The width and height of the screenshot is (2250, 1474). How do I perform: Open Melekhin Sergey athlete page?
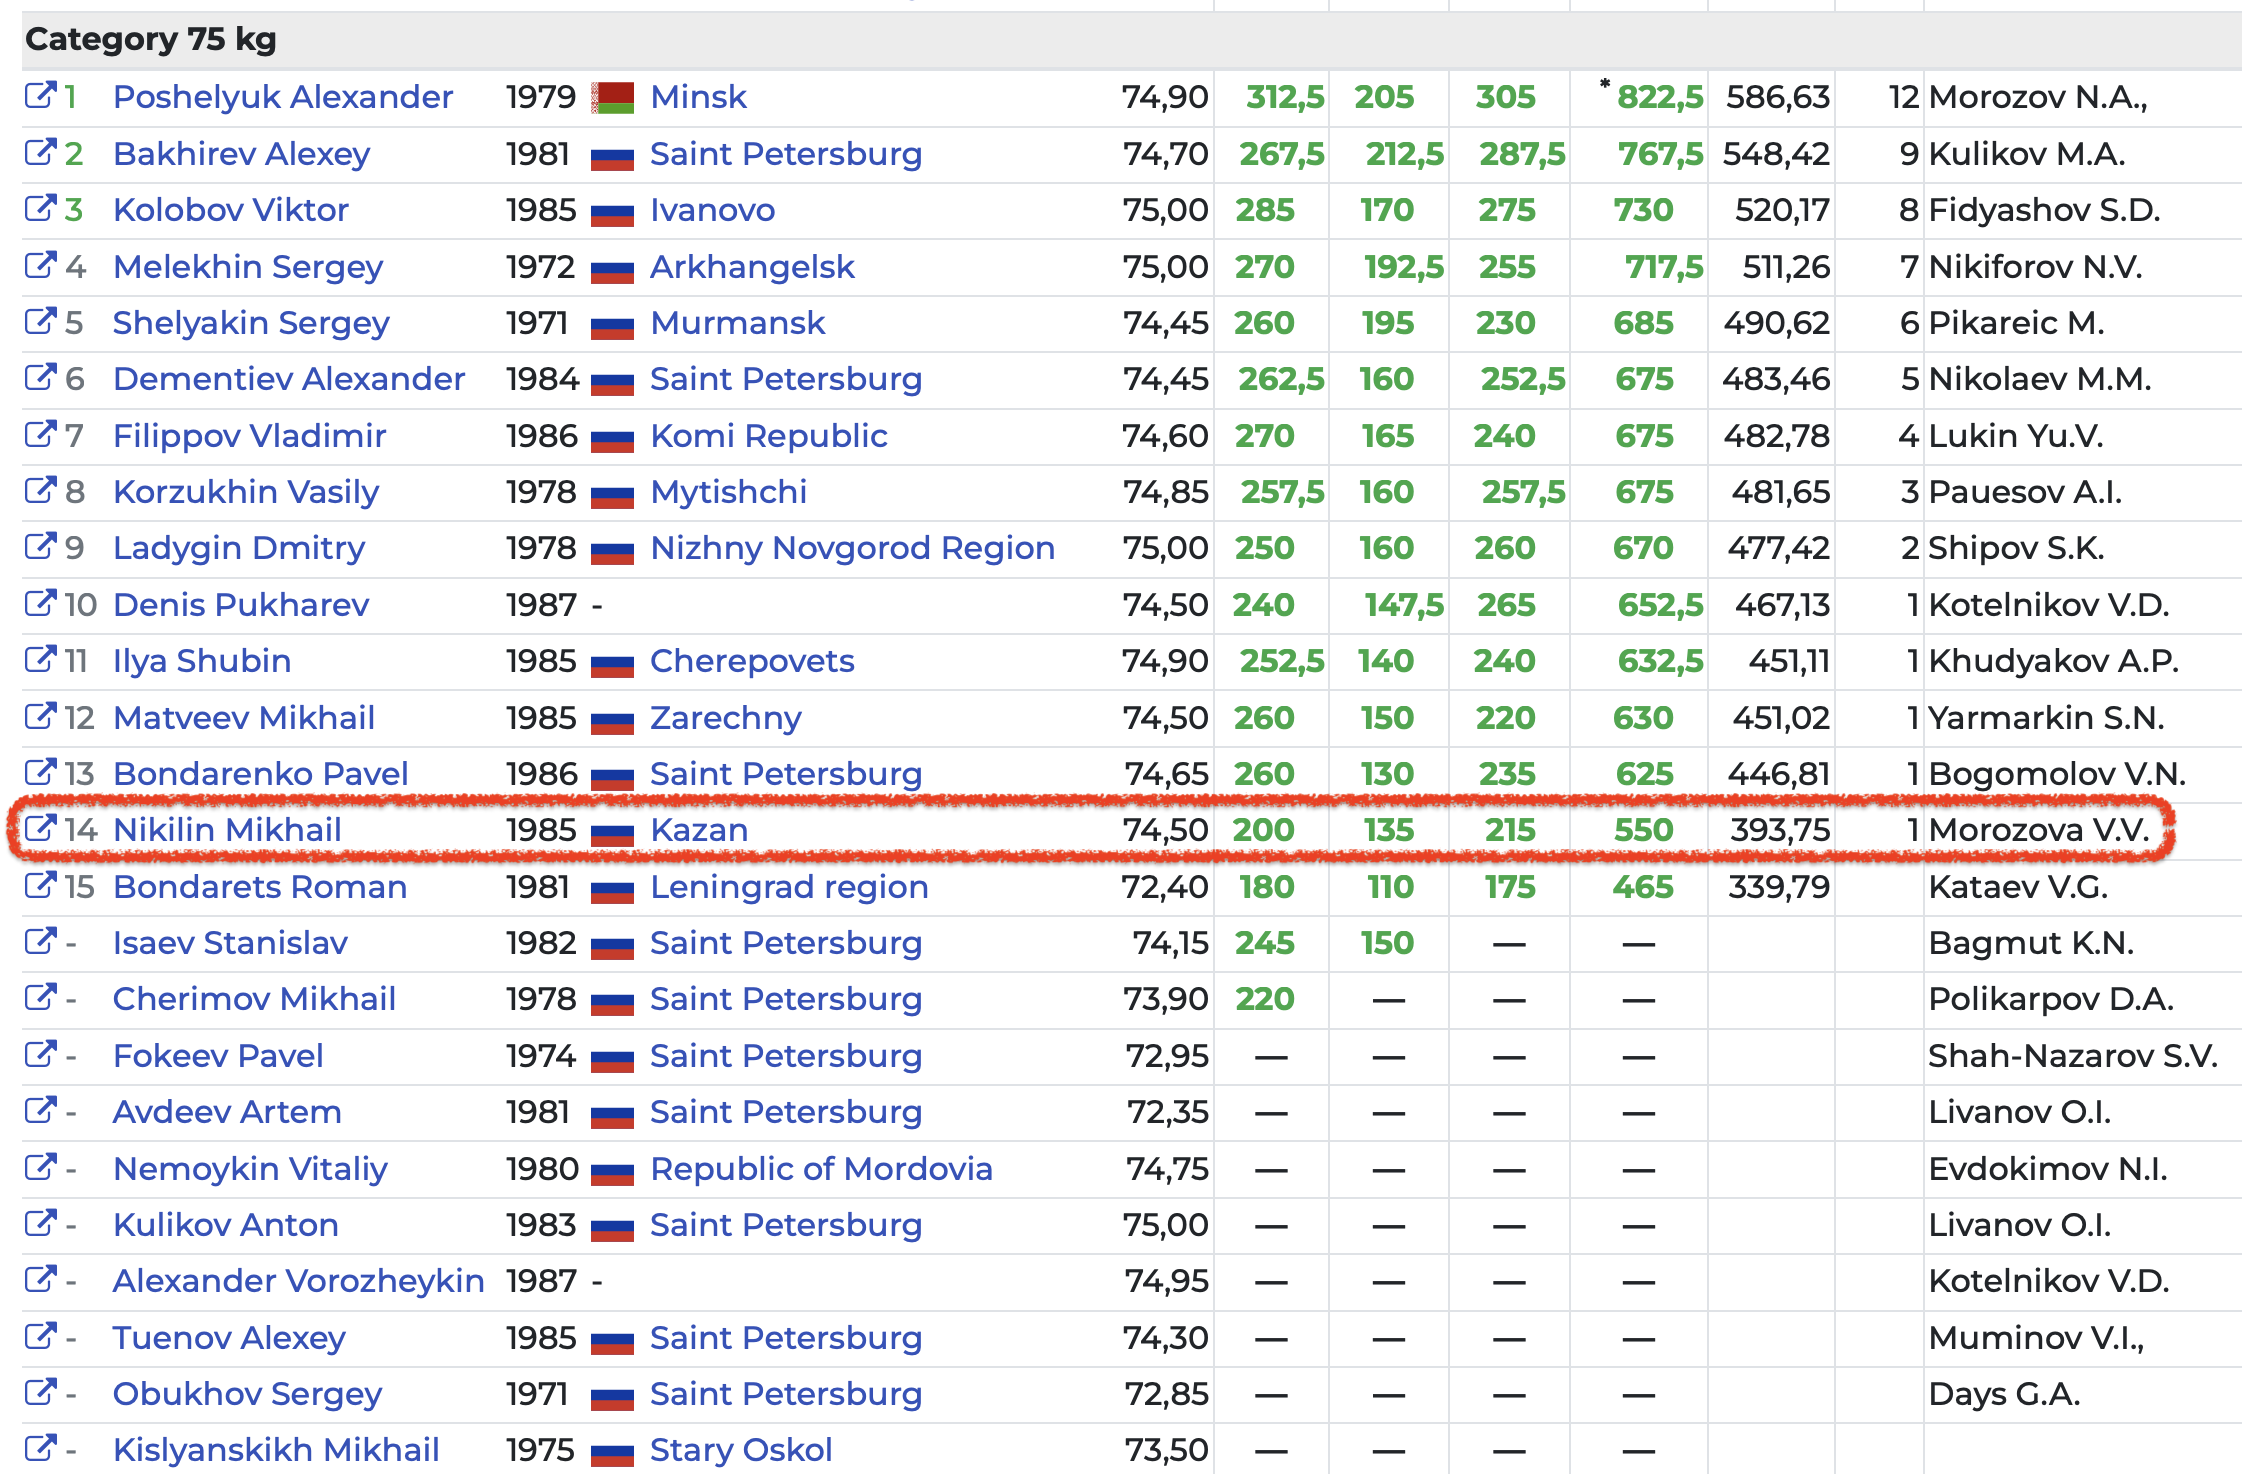[x=248, y=267]
